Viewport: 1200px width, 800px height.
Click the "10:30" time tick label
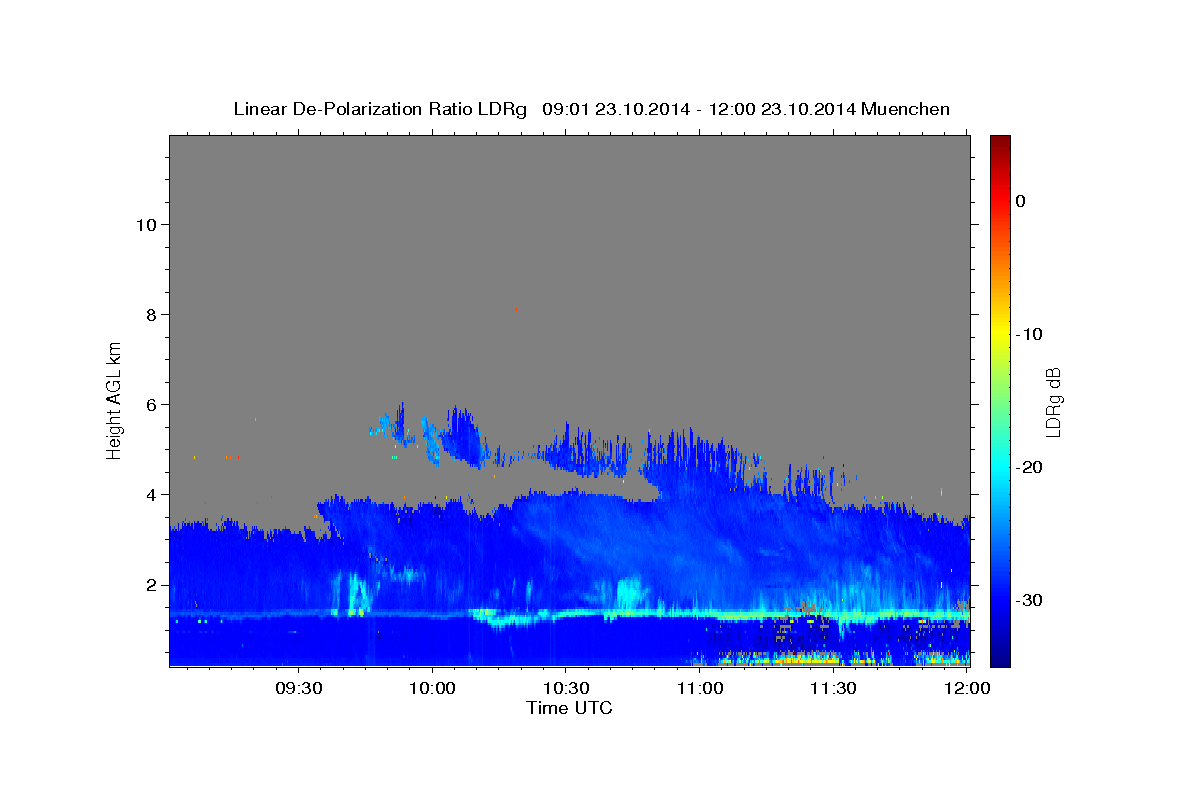[566, 688]
